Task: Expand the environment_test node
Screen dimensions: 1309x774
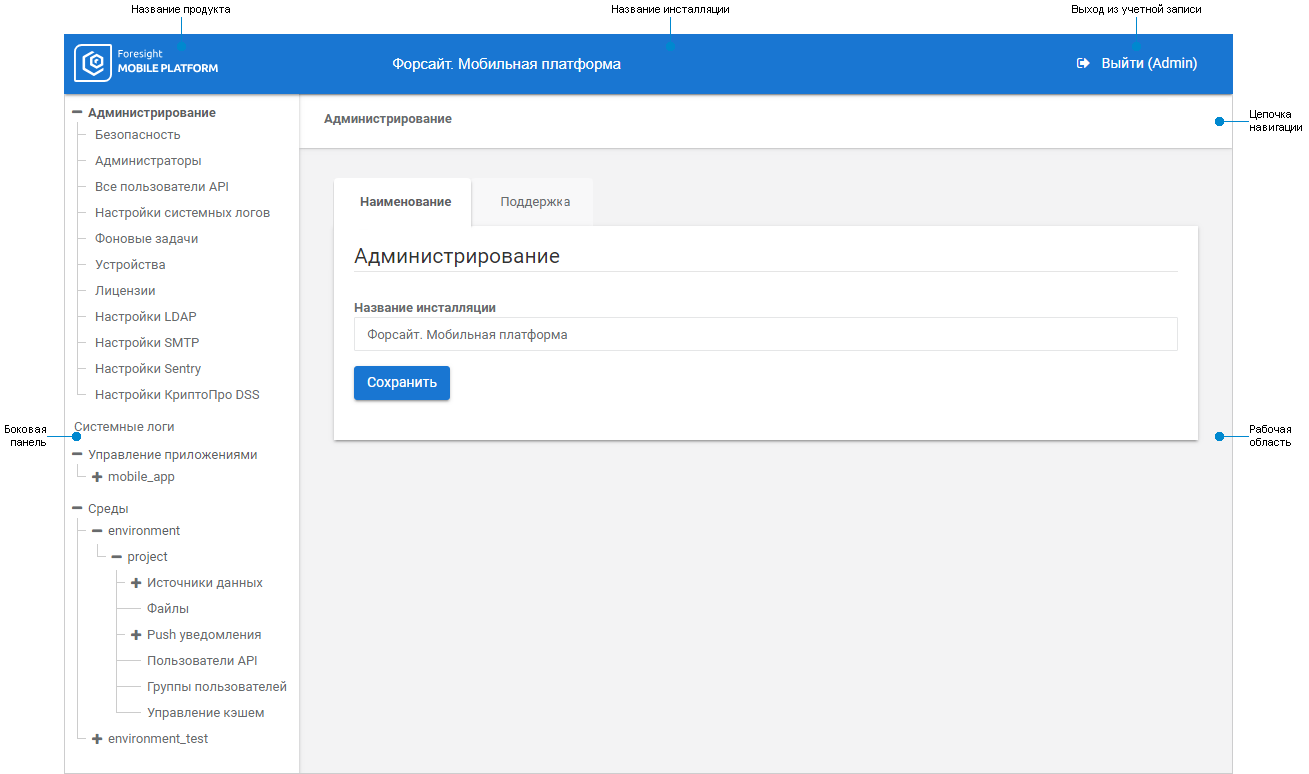Action: [97, 739]
